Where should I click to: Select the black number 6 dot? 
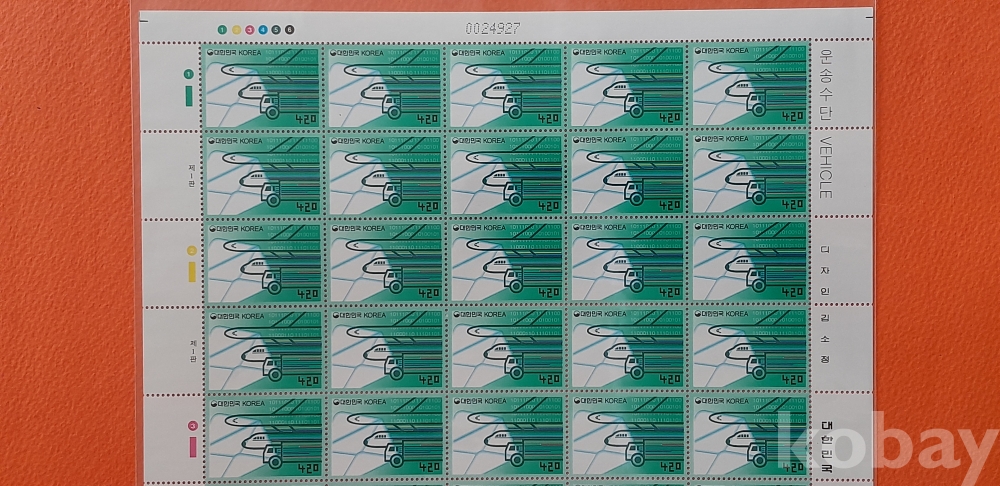[290, 29]
